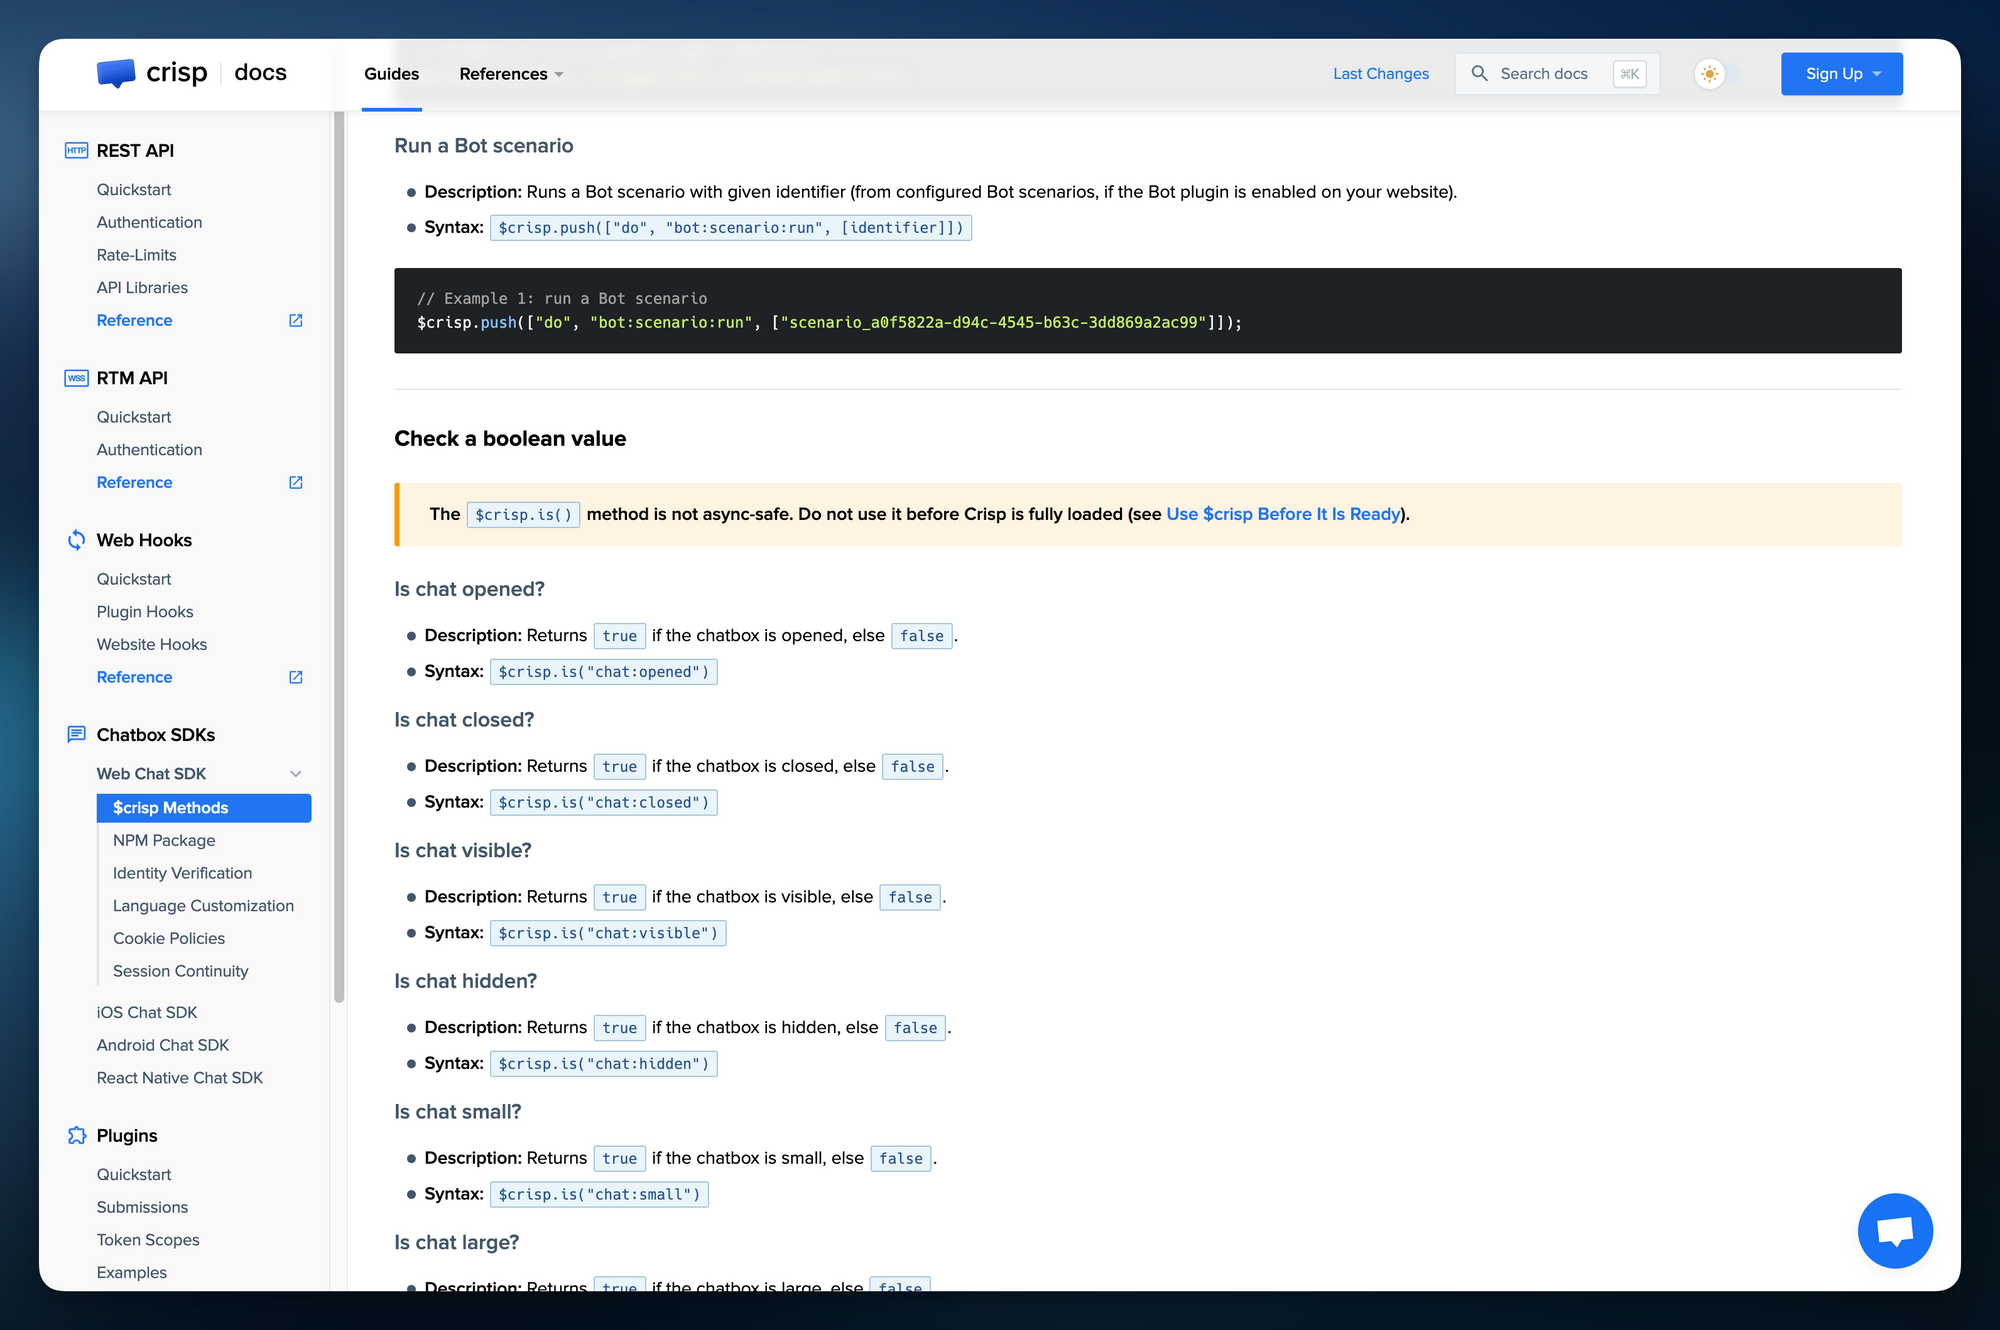Click inside the Search docs field
The width and height of the screenshot is (2000, 1330).
(1545, 73)
